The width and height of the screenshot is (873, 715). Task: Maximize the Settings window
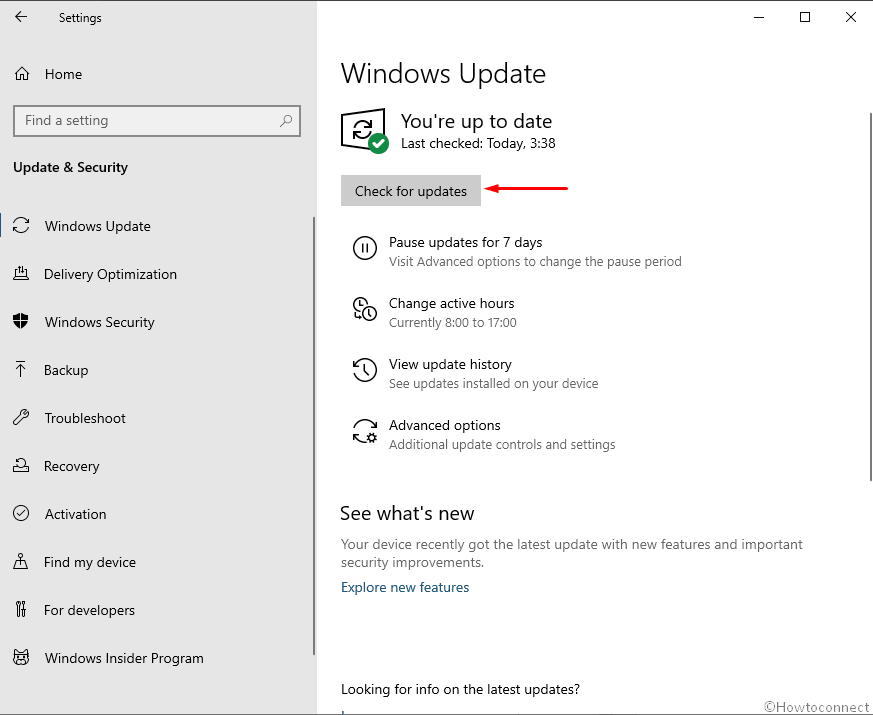[805, 17]
